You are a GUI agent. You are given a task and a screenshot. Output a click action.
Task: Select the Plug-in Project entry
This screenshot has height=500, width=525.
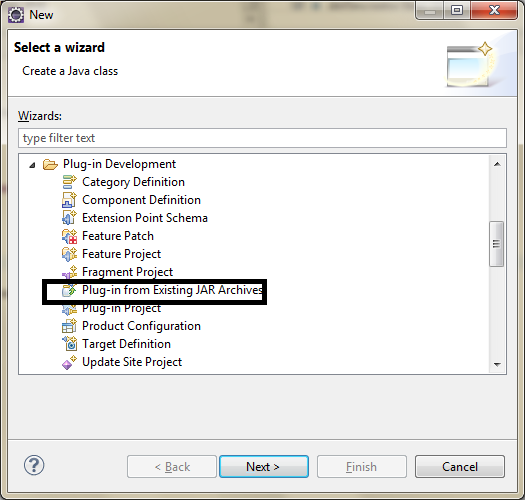122,308
